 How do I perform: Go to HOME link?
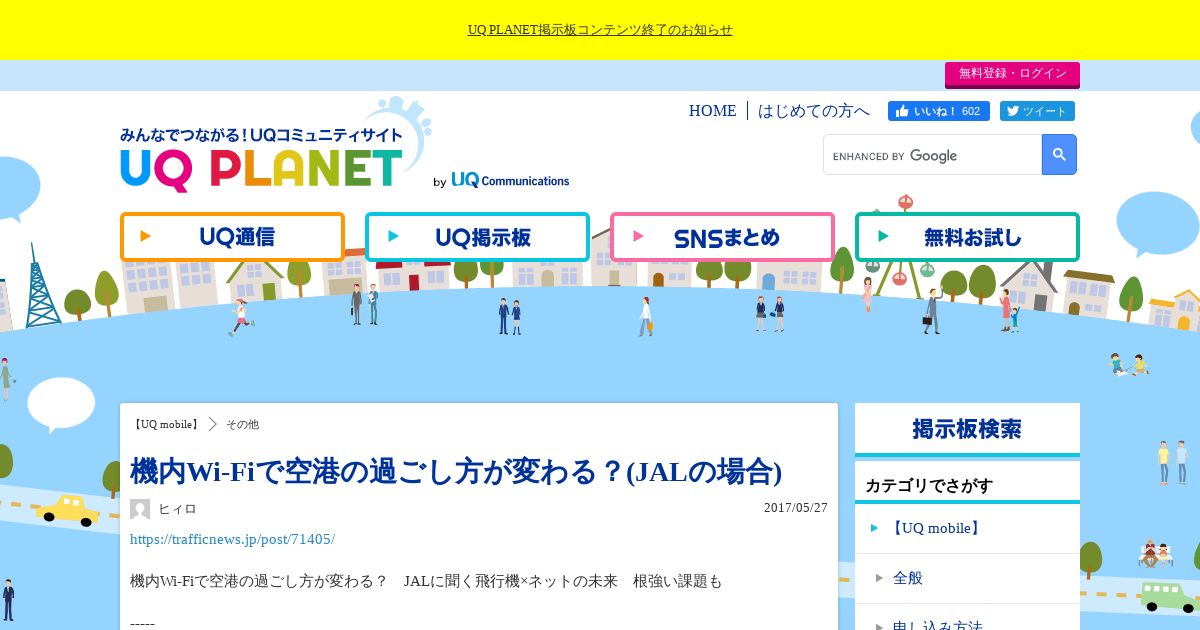point(712,111)
